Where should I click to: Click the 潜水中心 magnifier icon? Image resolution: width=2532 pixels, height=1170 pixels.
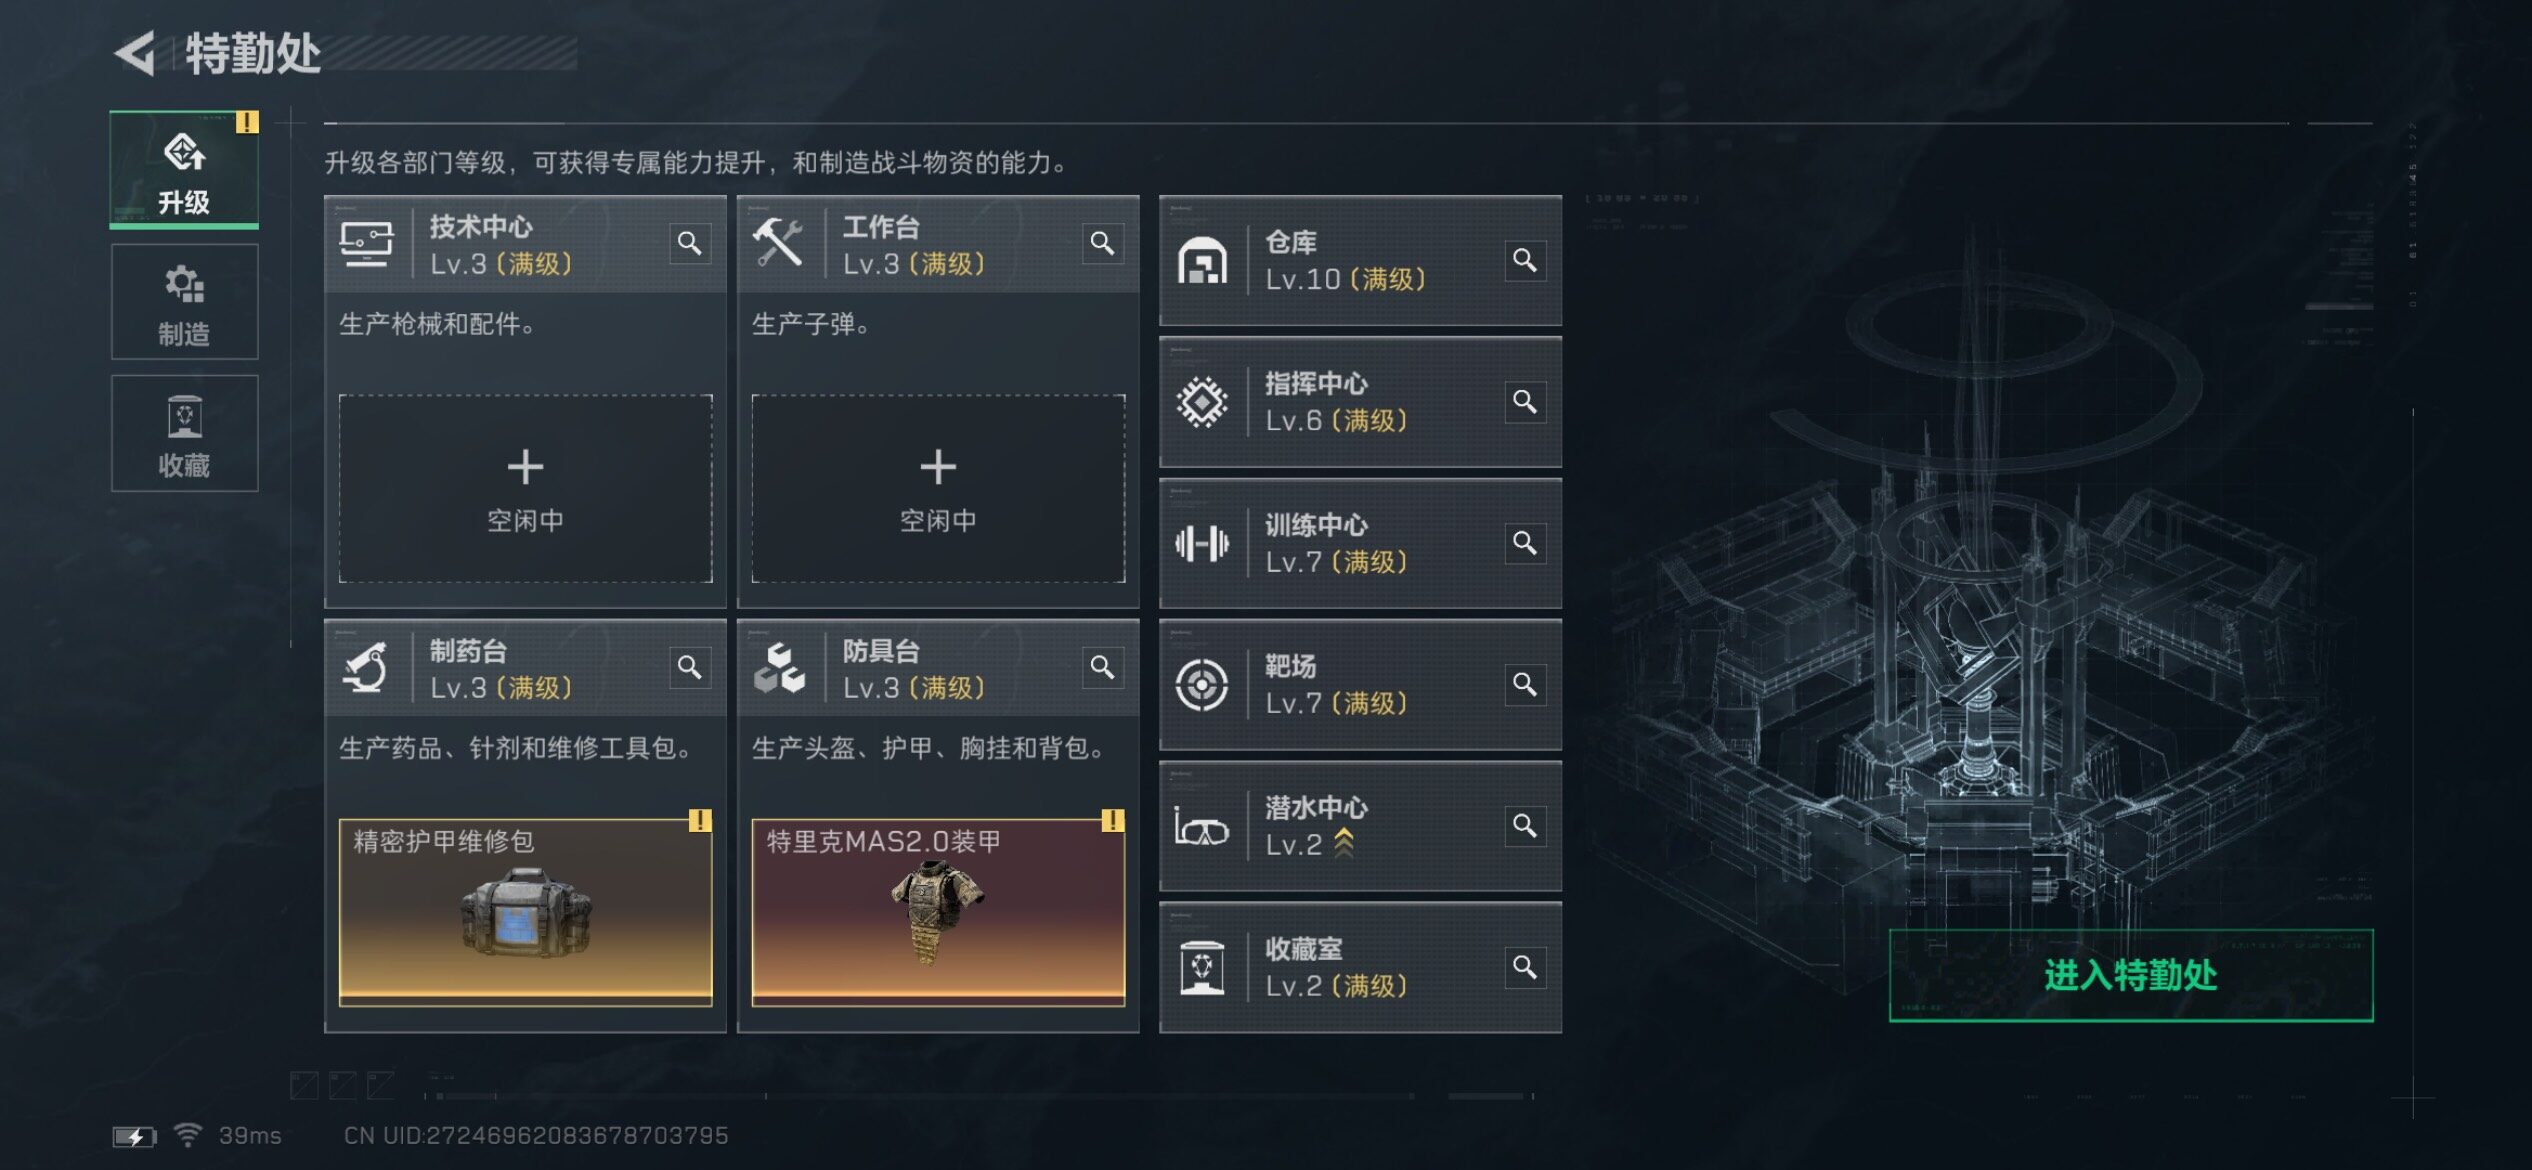click(x=1525, y=826)
